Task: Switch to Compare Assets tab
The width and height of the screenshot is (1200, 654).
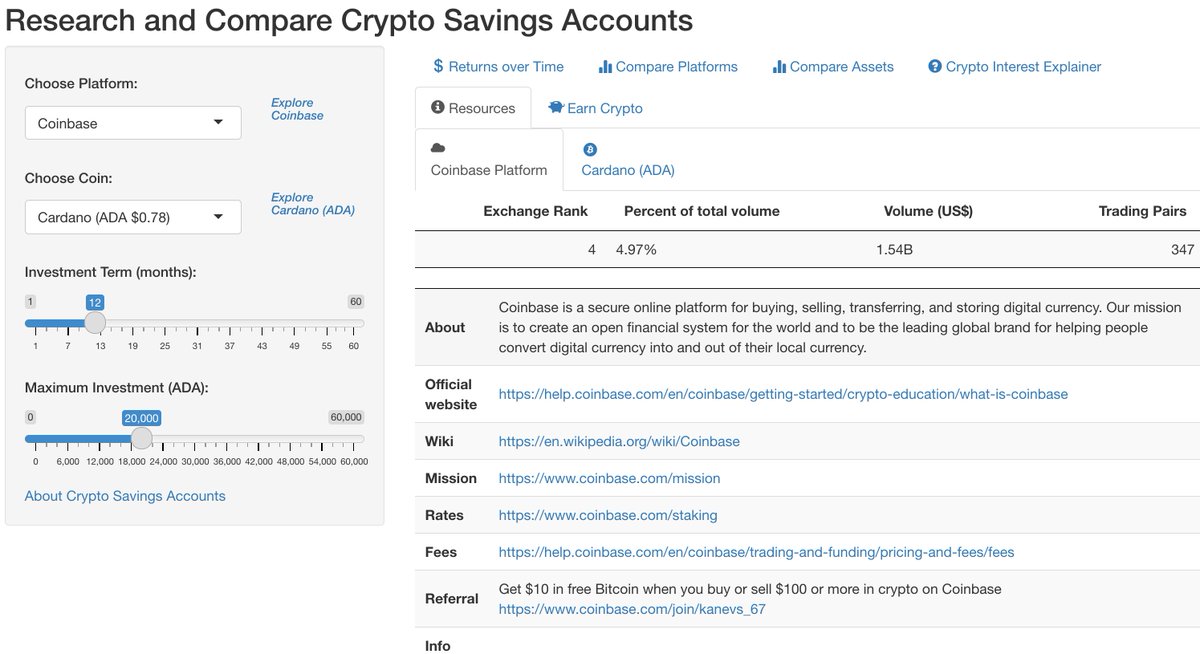Action: point(833,67)
